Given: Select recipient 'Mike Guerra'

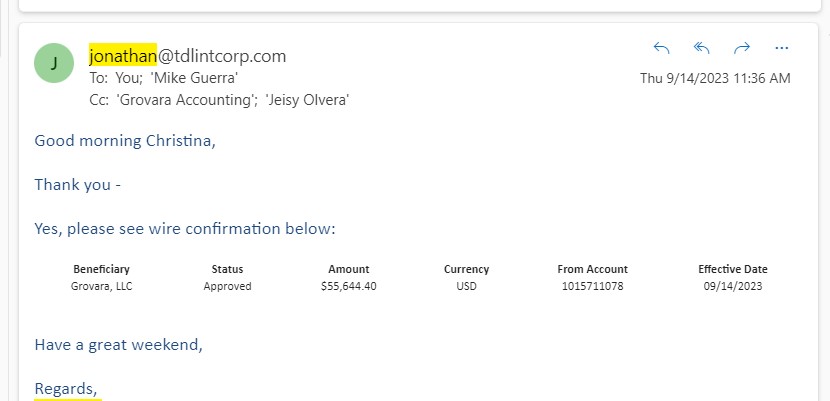Looking at the screenshot, I should tap(194, 78).
